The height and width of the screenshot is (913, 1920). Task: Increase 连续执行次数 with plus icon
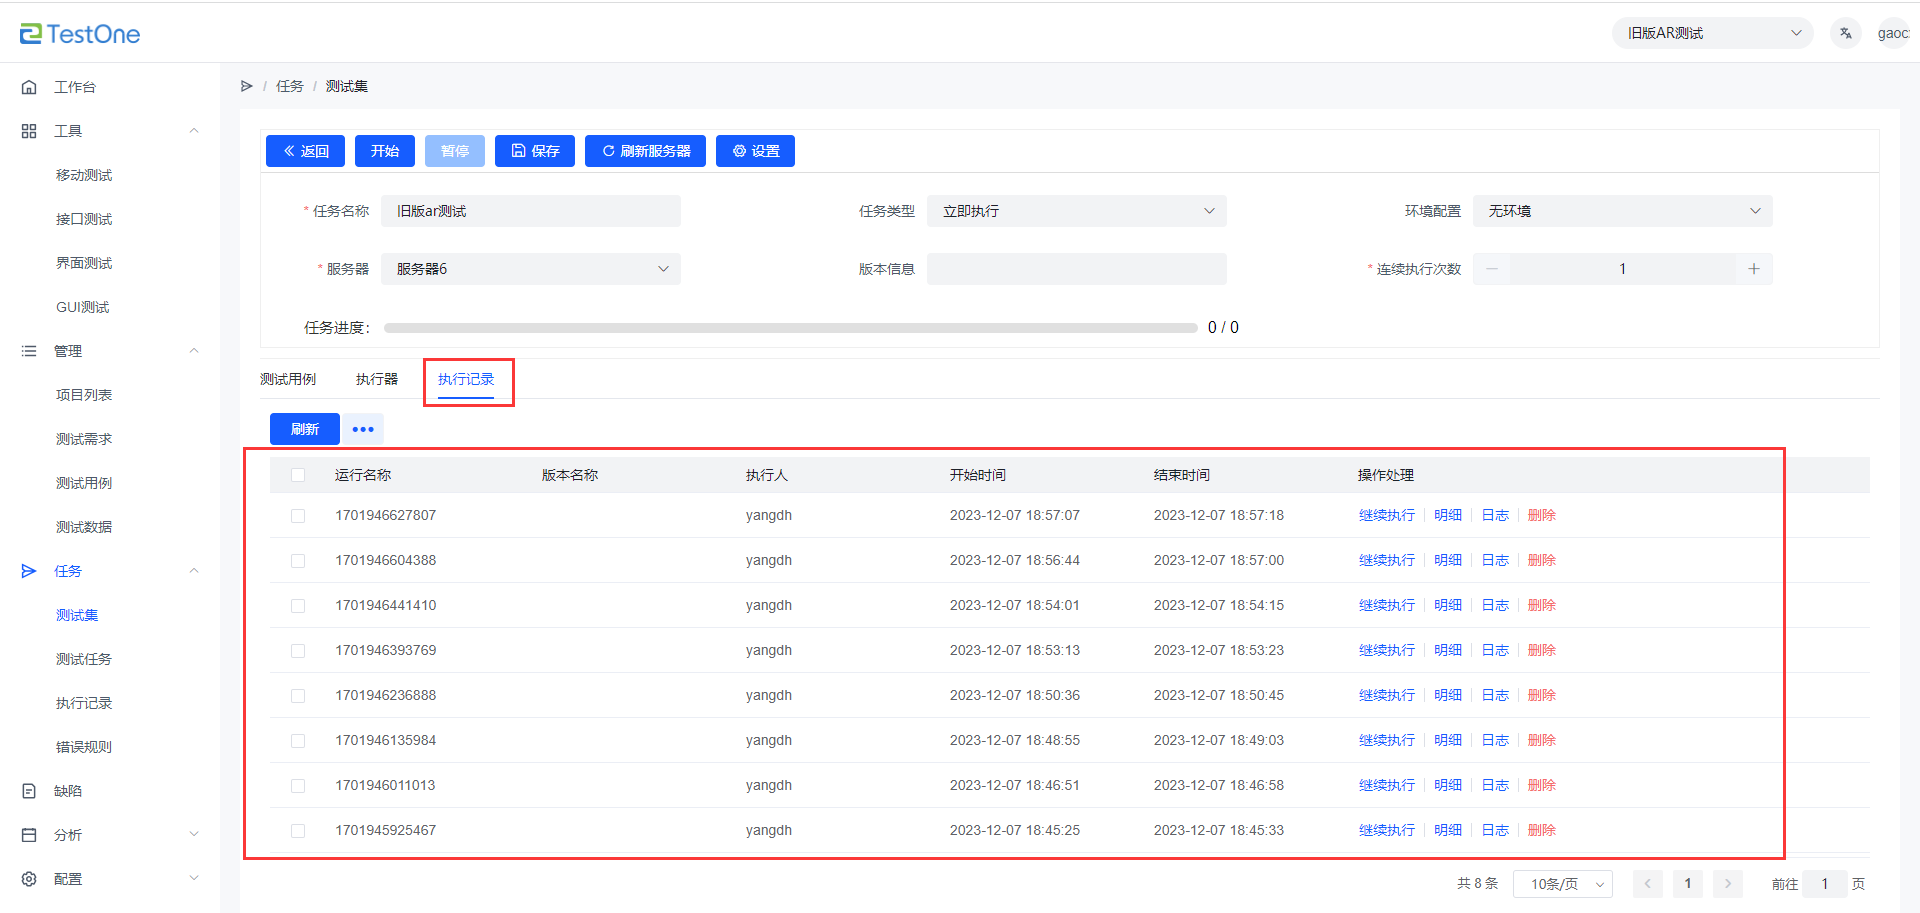pyautogui.click(x=1753, y=269)
